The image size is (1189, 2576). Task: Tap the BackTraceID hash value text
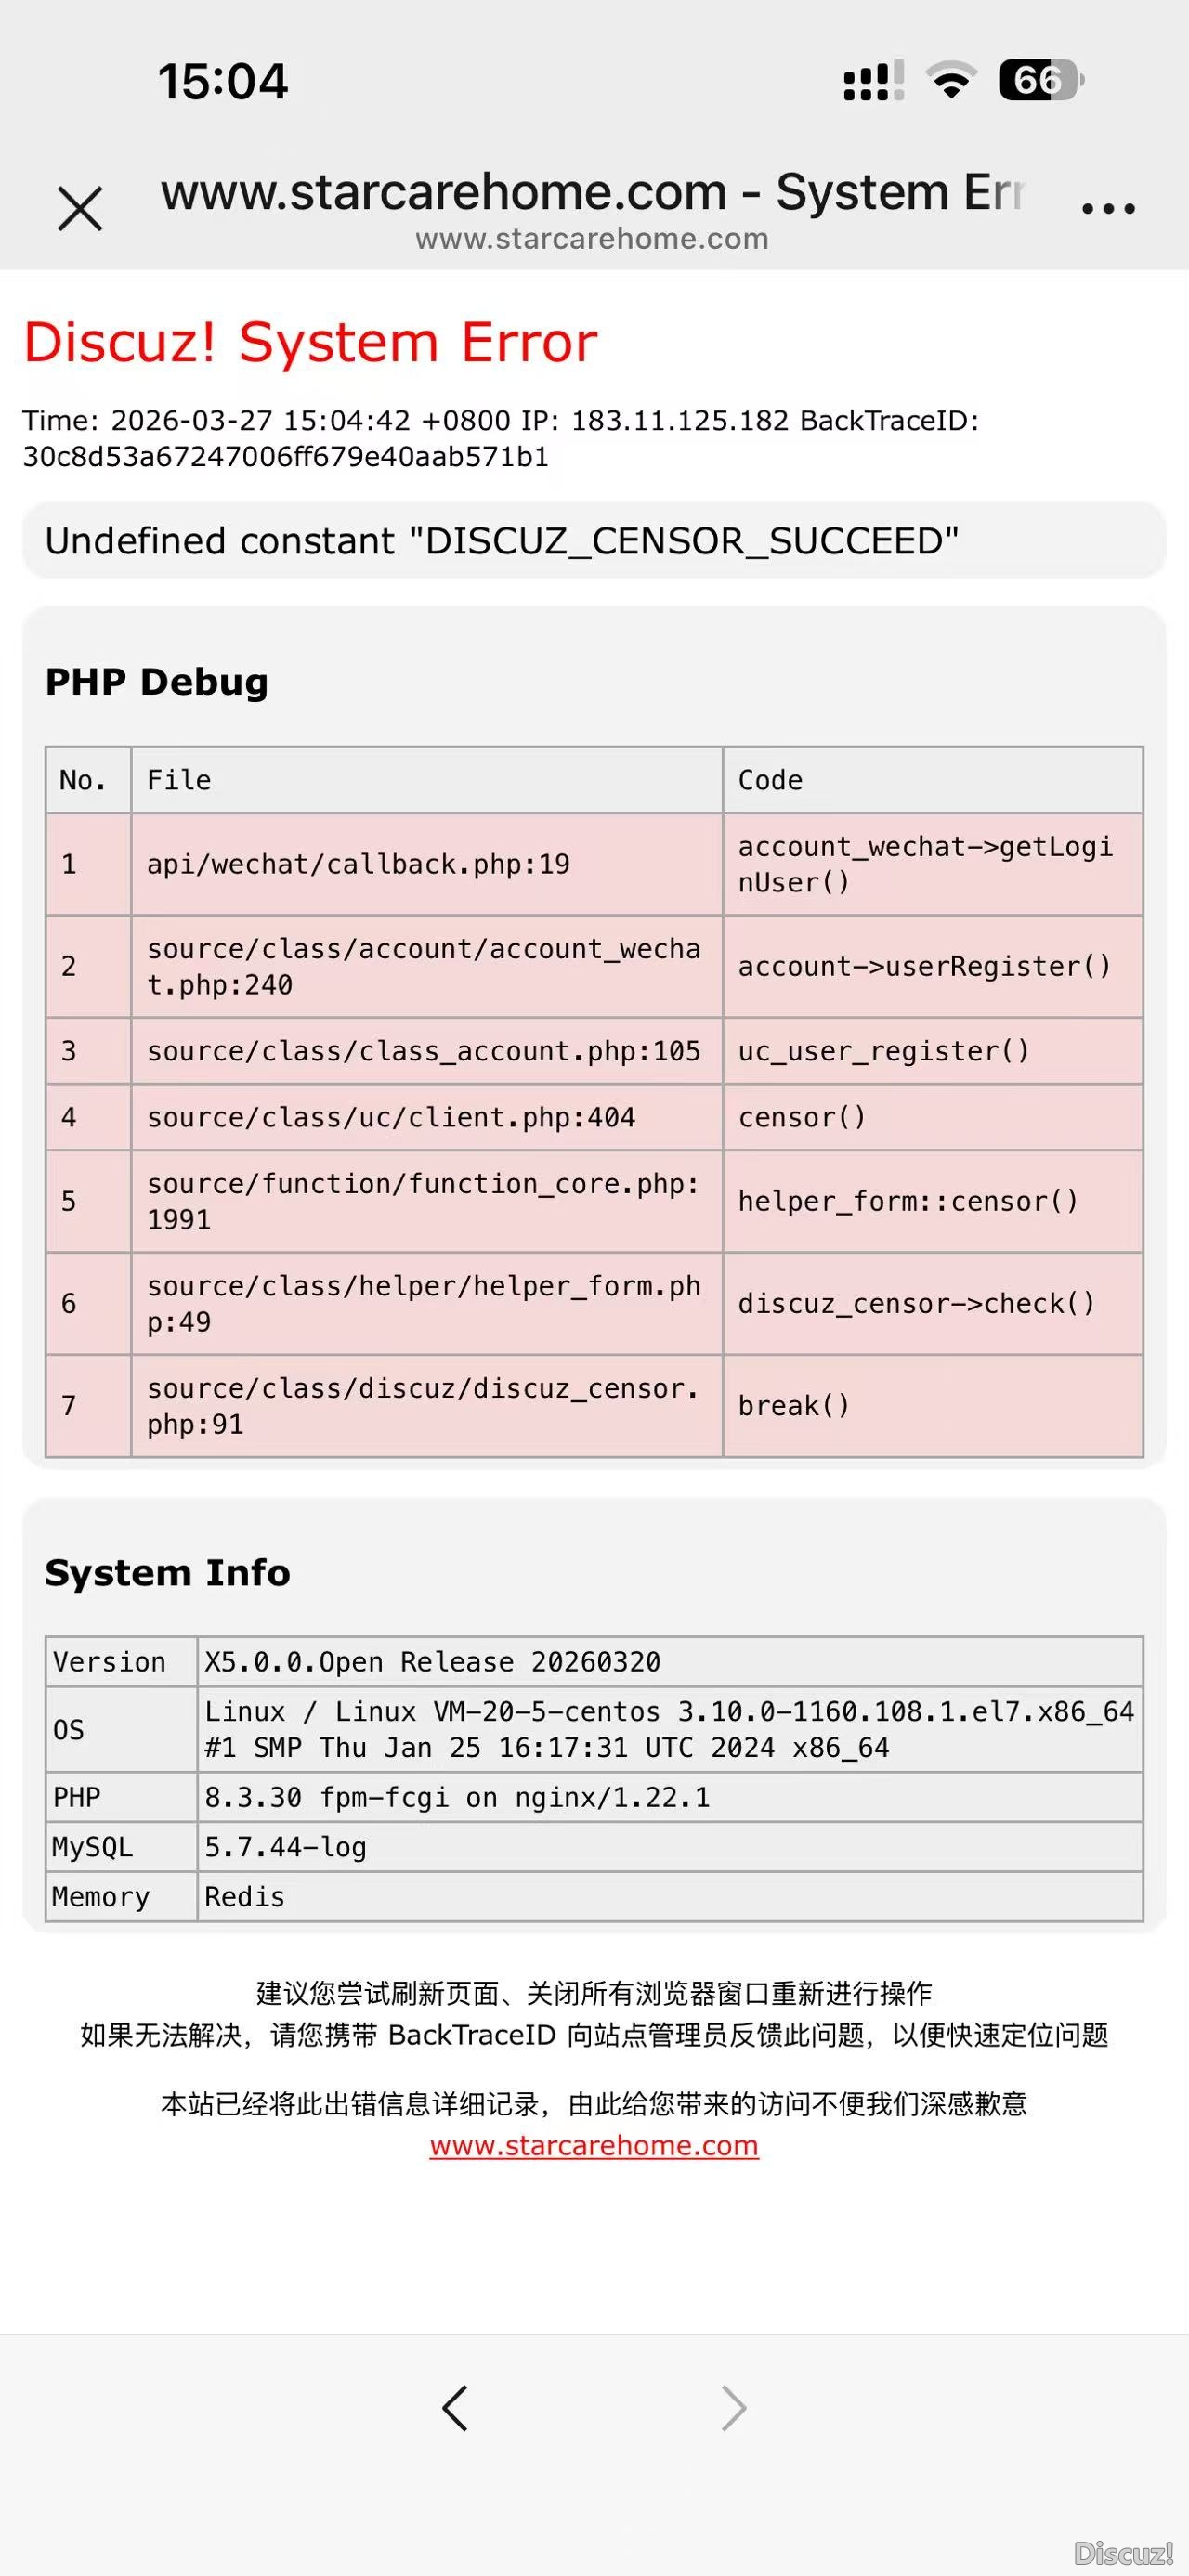pyautogui.click(x=286, y=457)
